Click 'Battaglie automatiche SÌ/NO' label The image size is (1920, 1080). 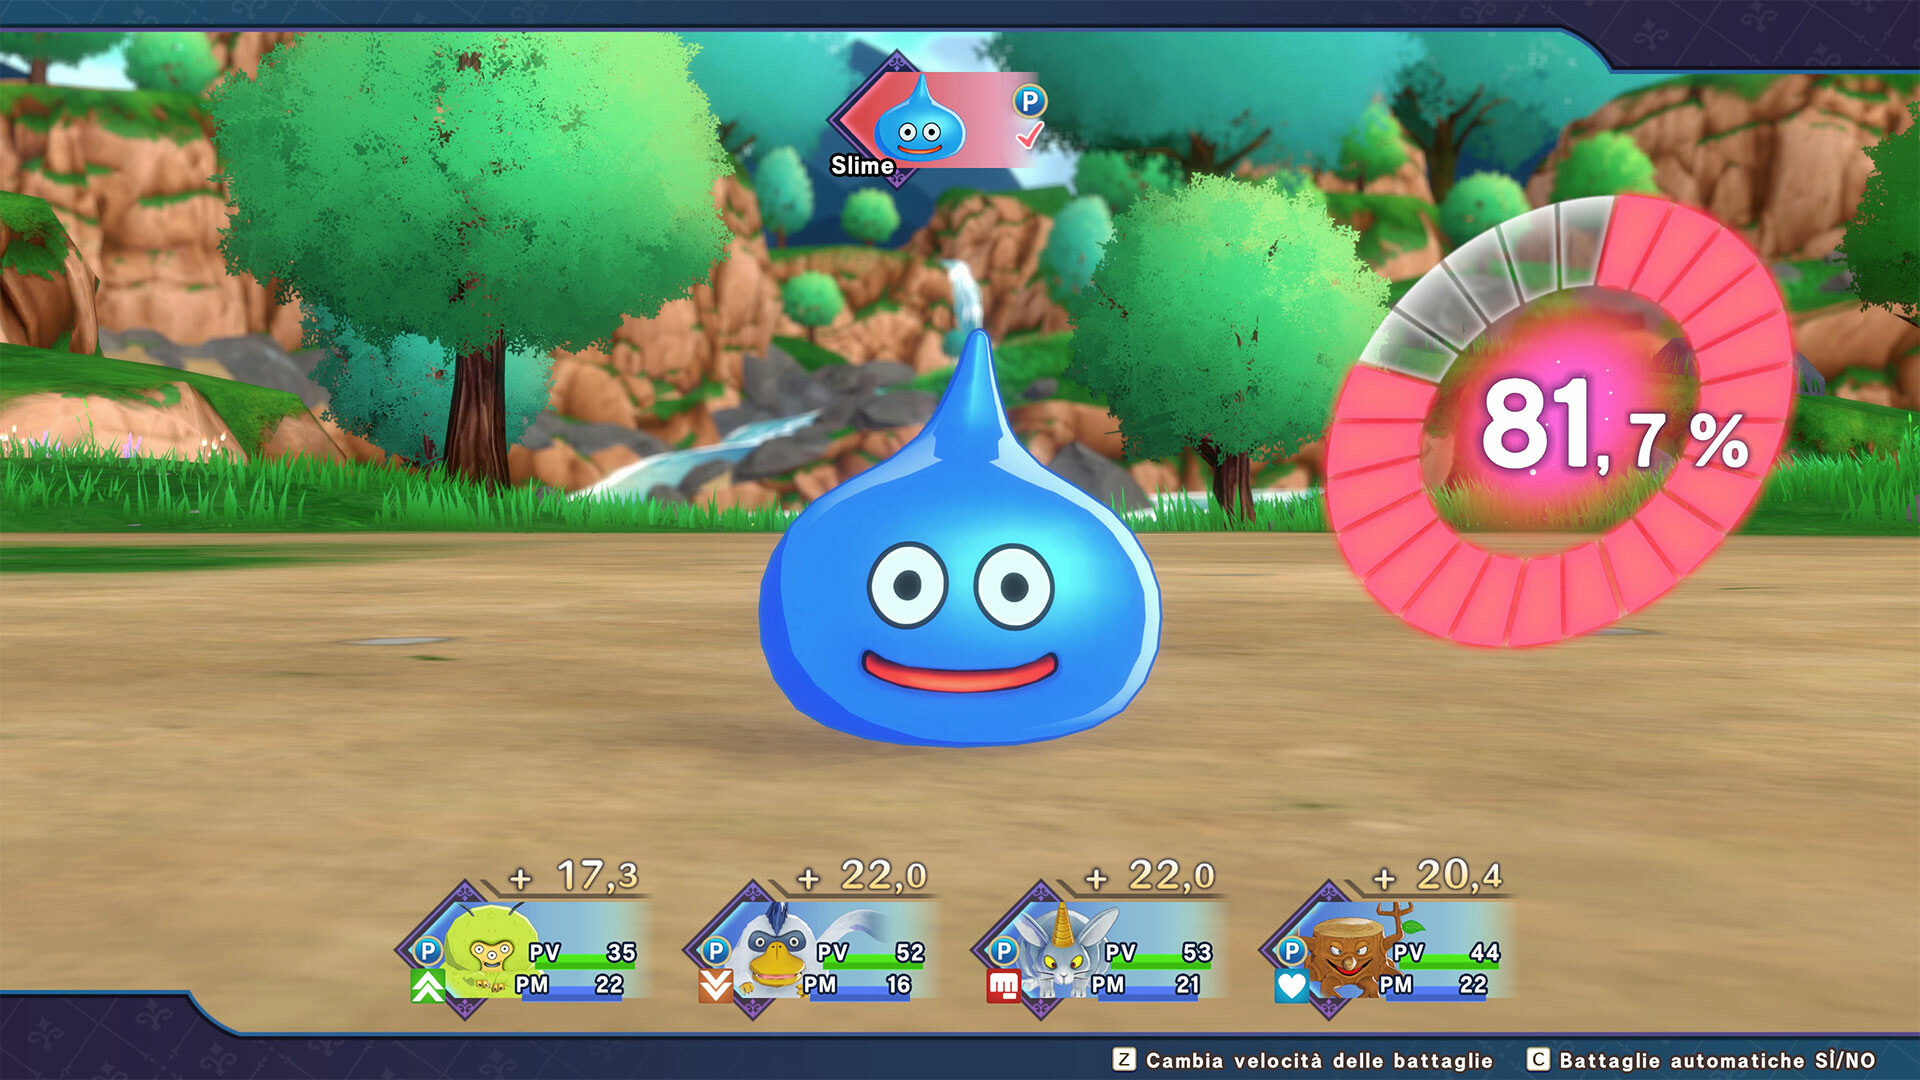(x=1717, y=1060)
